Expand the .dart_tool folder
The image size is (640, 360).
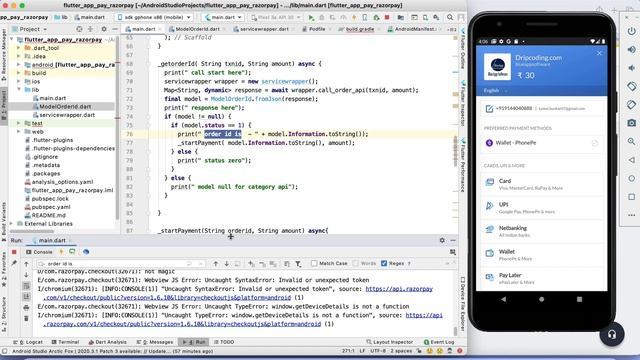click(x=18, y=48)
